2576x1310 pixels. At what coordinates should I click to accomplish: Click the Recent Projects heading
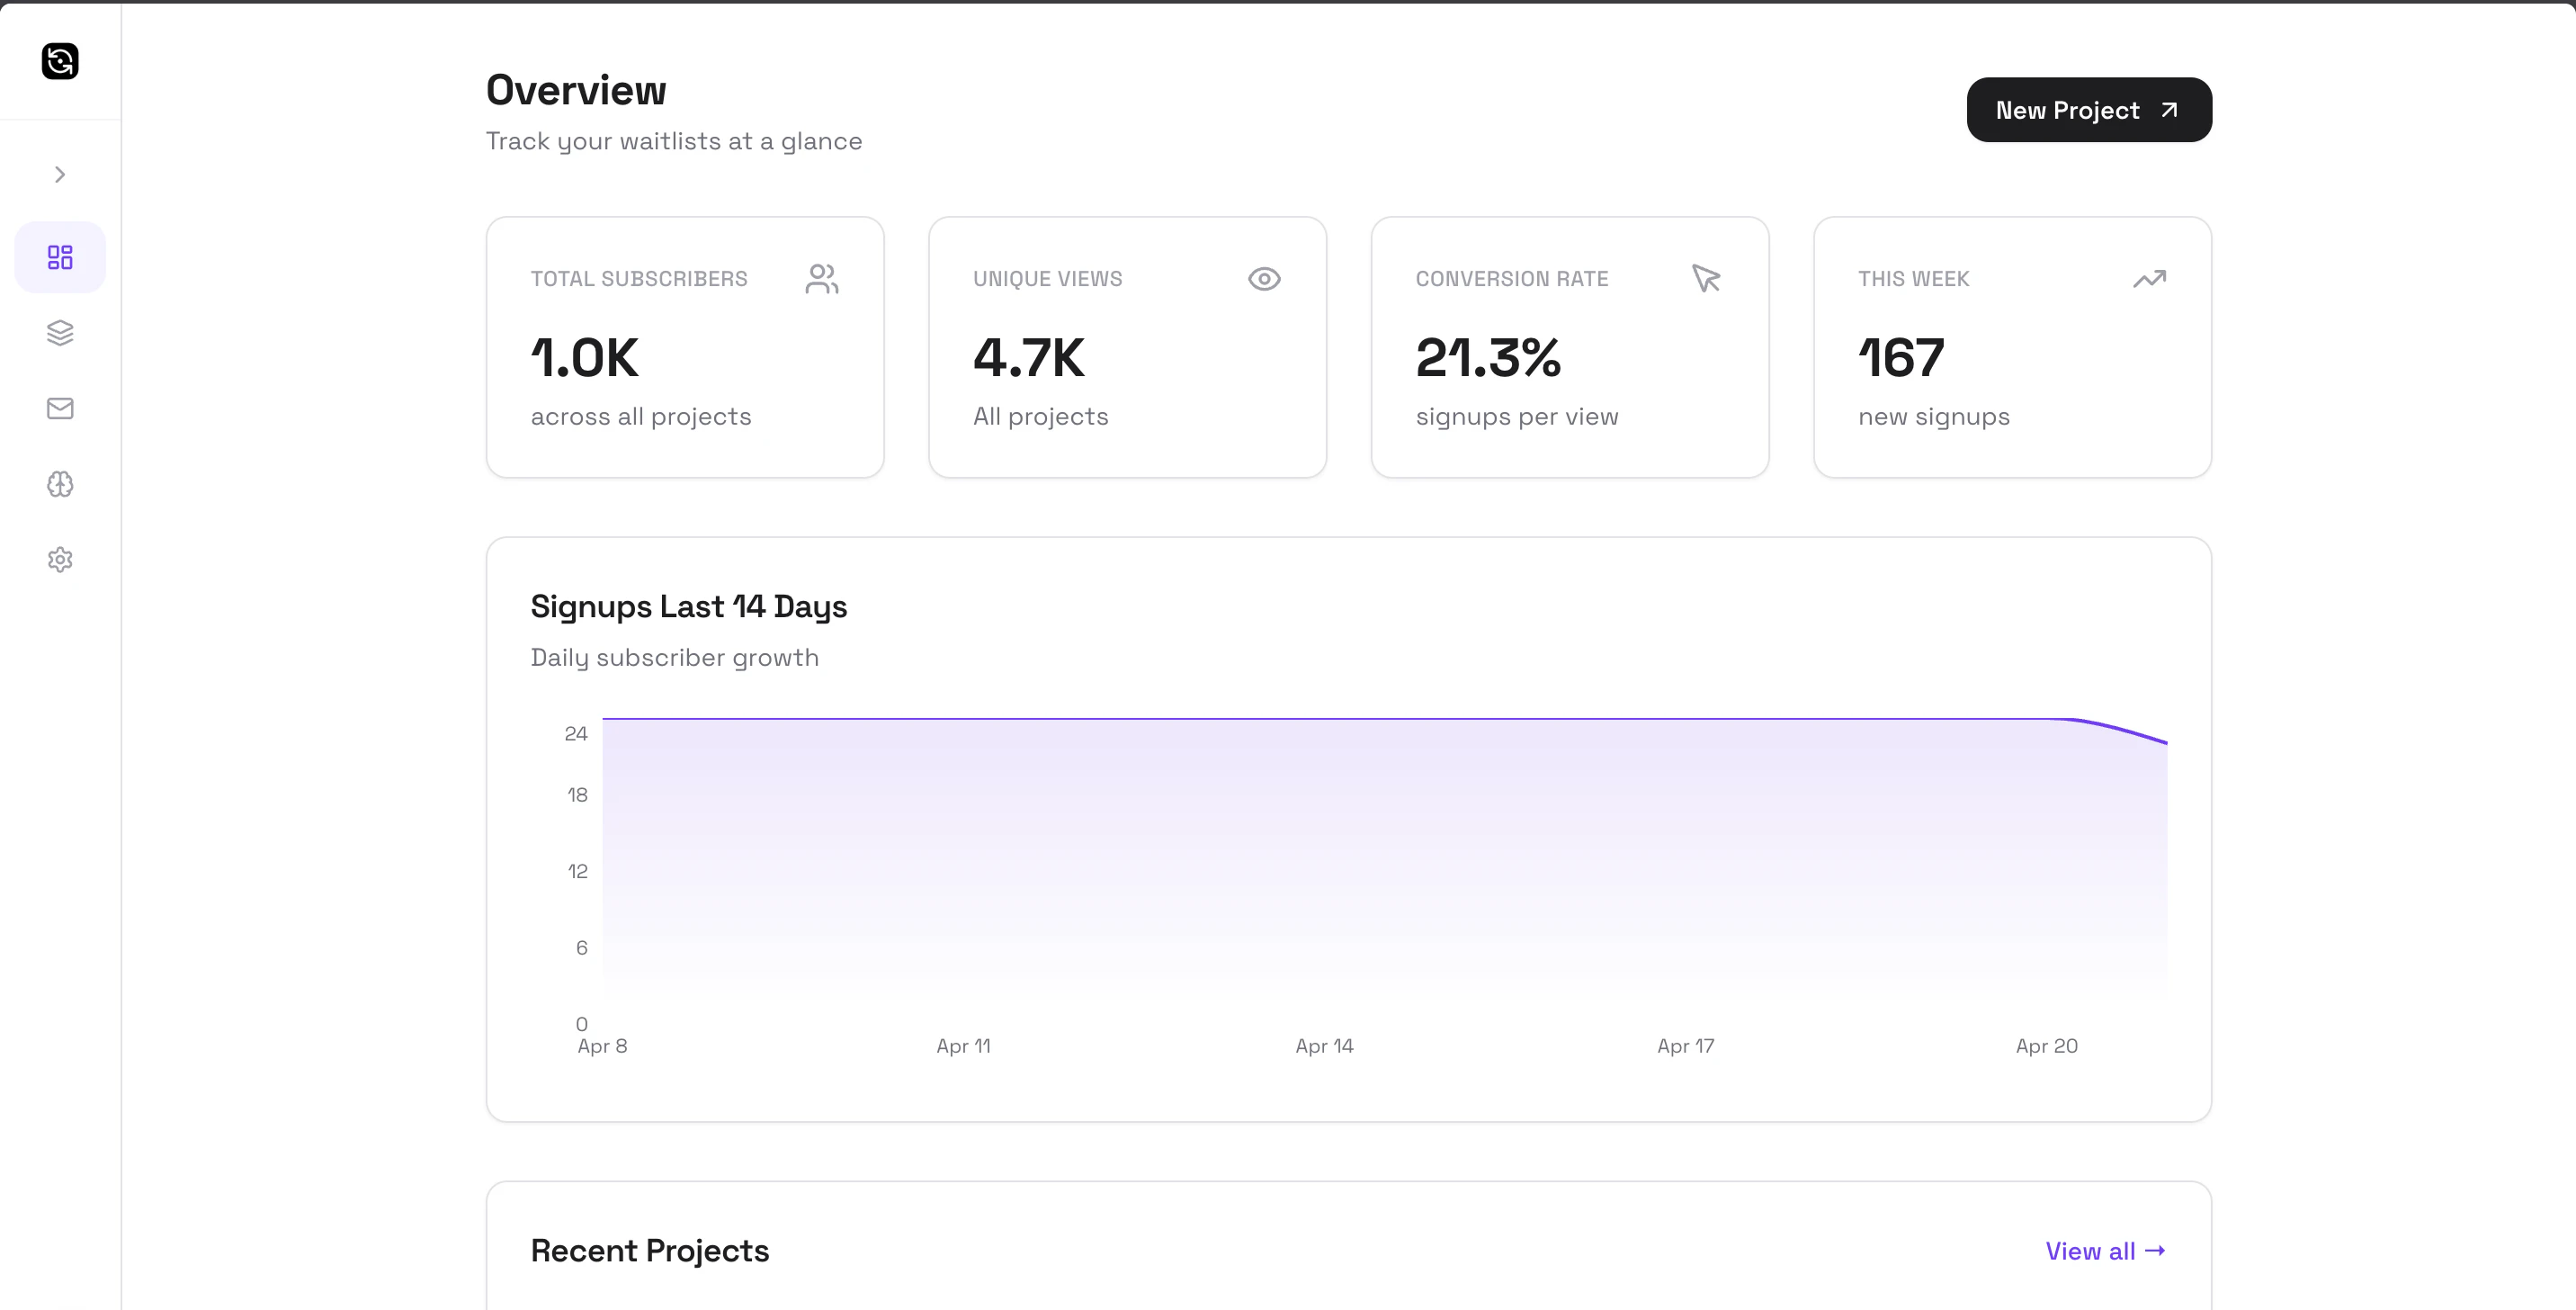(649, 1251)
